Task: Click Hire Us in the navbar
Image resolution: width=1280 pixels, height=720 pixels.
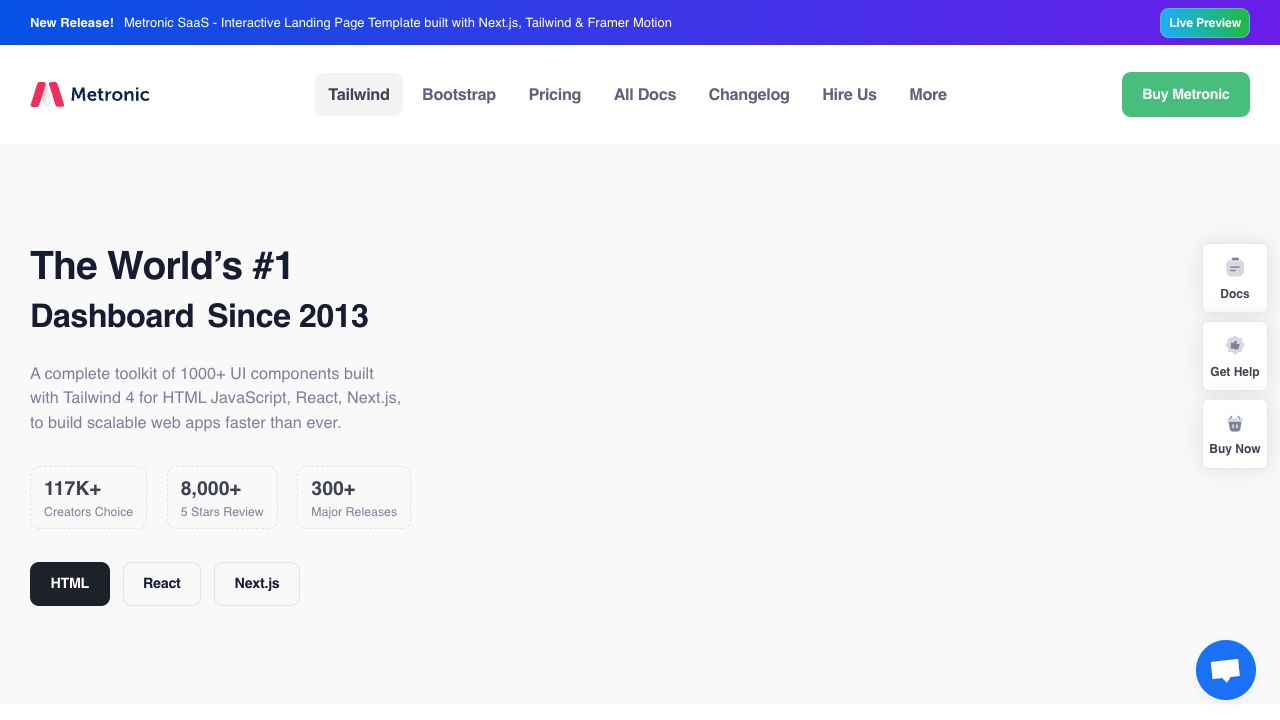Action: (849, 94)
